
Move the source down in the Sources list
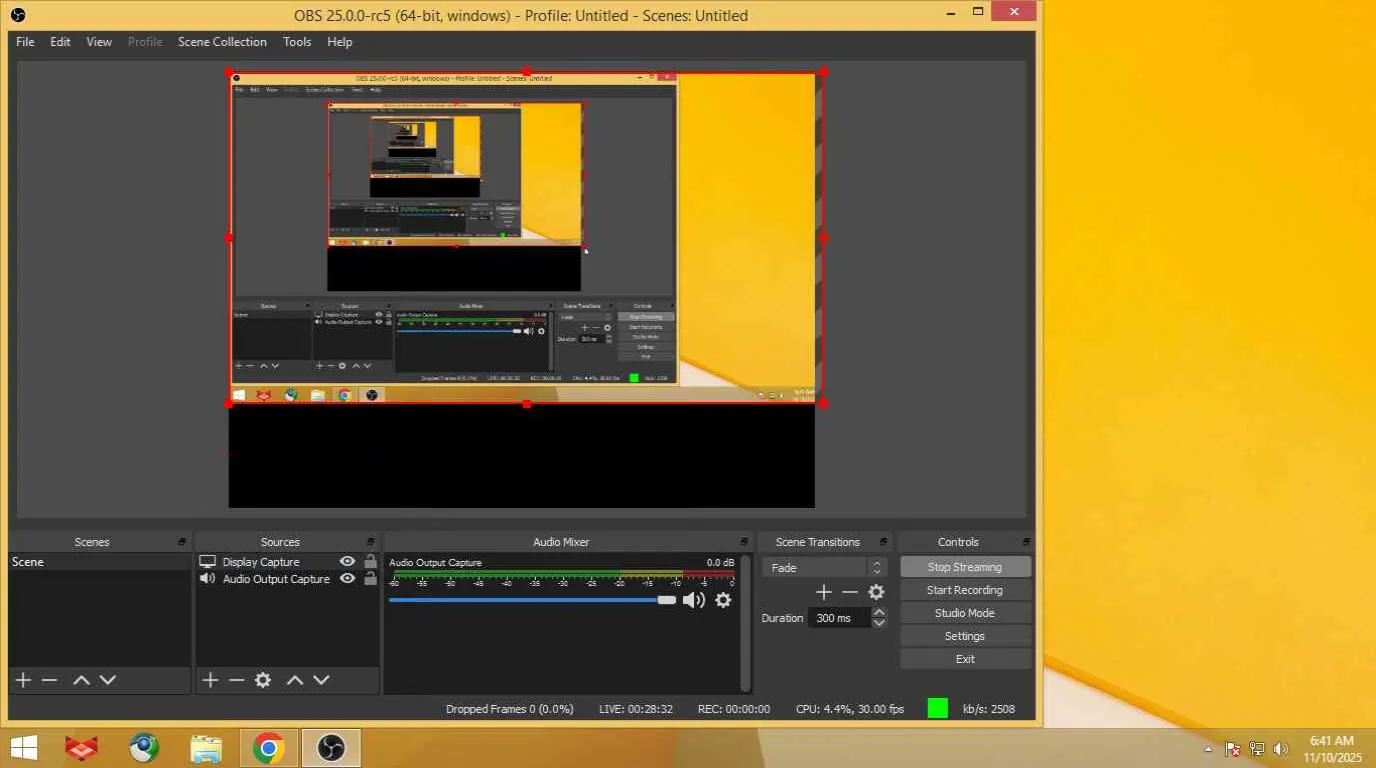pos(321,680)
